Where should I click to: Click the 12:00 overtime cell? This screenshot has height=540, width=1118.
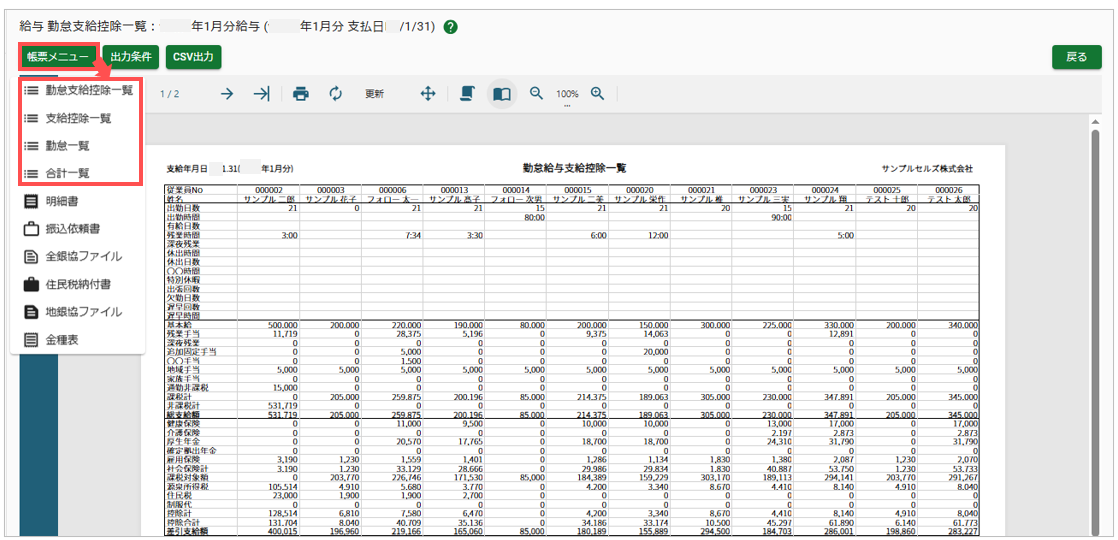[x=658, y=235]
